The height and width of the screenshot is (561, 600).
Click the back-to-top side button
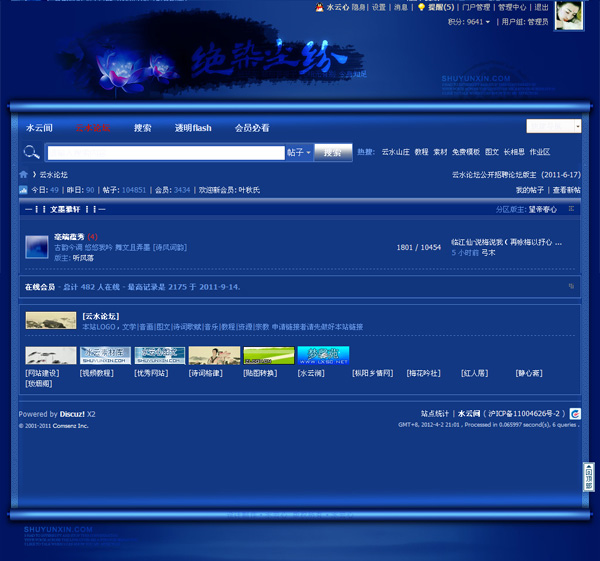(x=589, y=477)
